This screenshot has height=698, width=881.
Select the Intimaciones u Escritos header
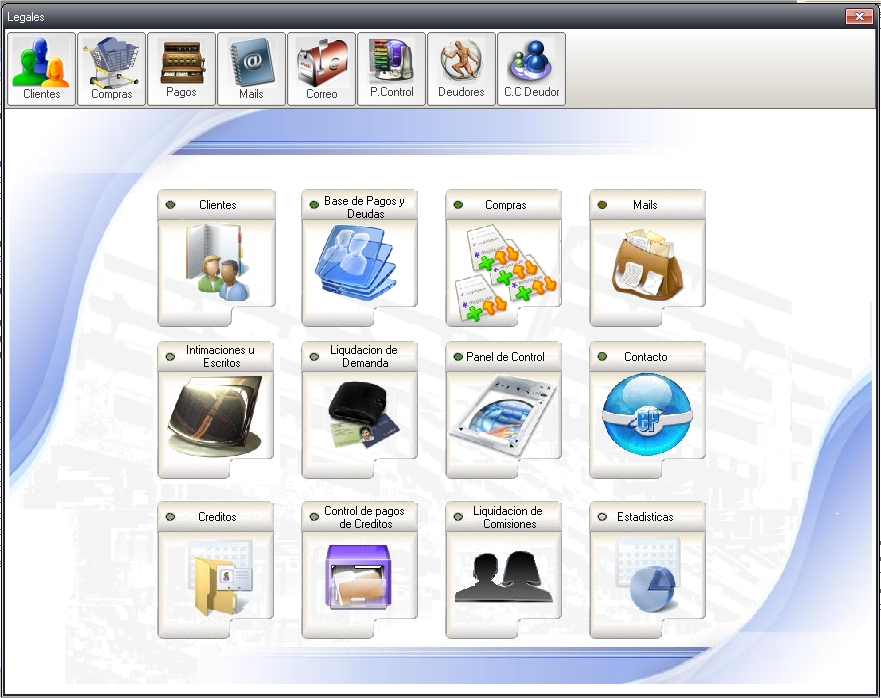tap(220, 356)
